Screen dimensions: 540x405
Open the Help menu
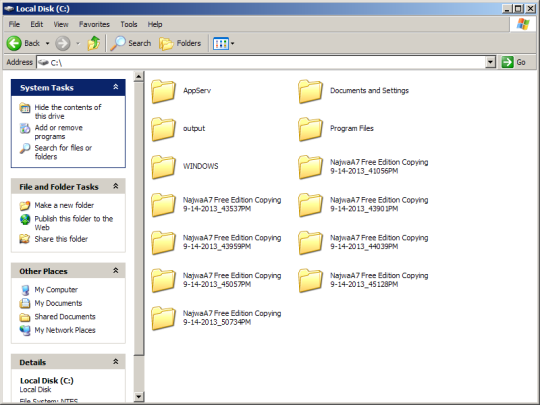coord(155,24)
